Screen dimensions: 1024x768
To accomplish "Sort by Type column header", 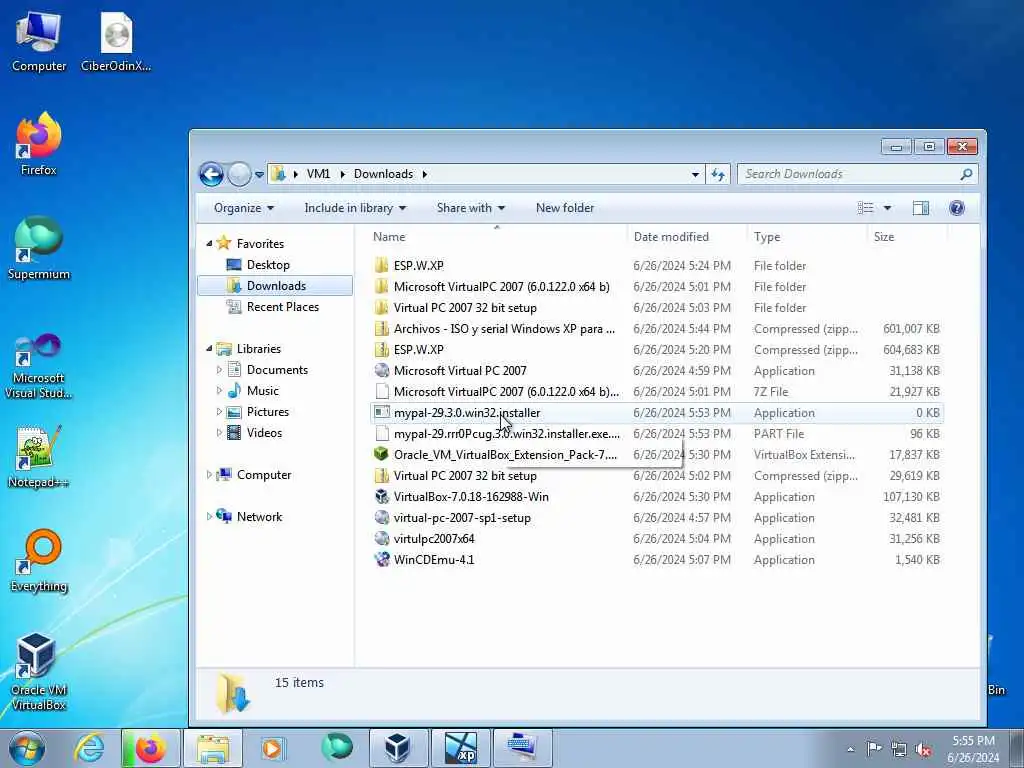I will [x=806, y=236].
